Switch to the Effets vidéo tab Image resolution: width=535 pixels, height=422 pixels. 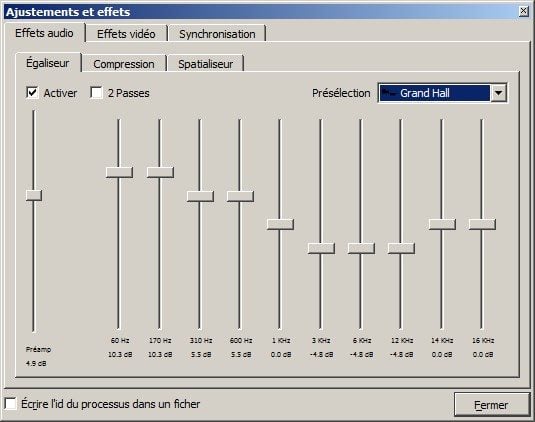coord(126,34)
